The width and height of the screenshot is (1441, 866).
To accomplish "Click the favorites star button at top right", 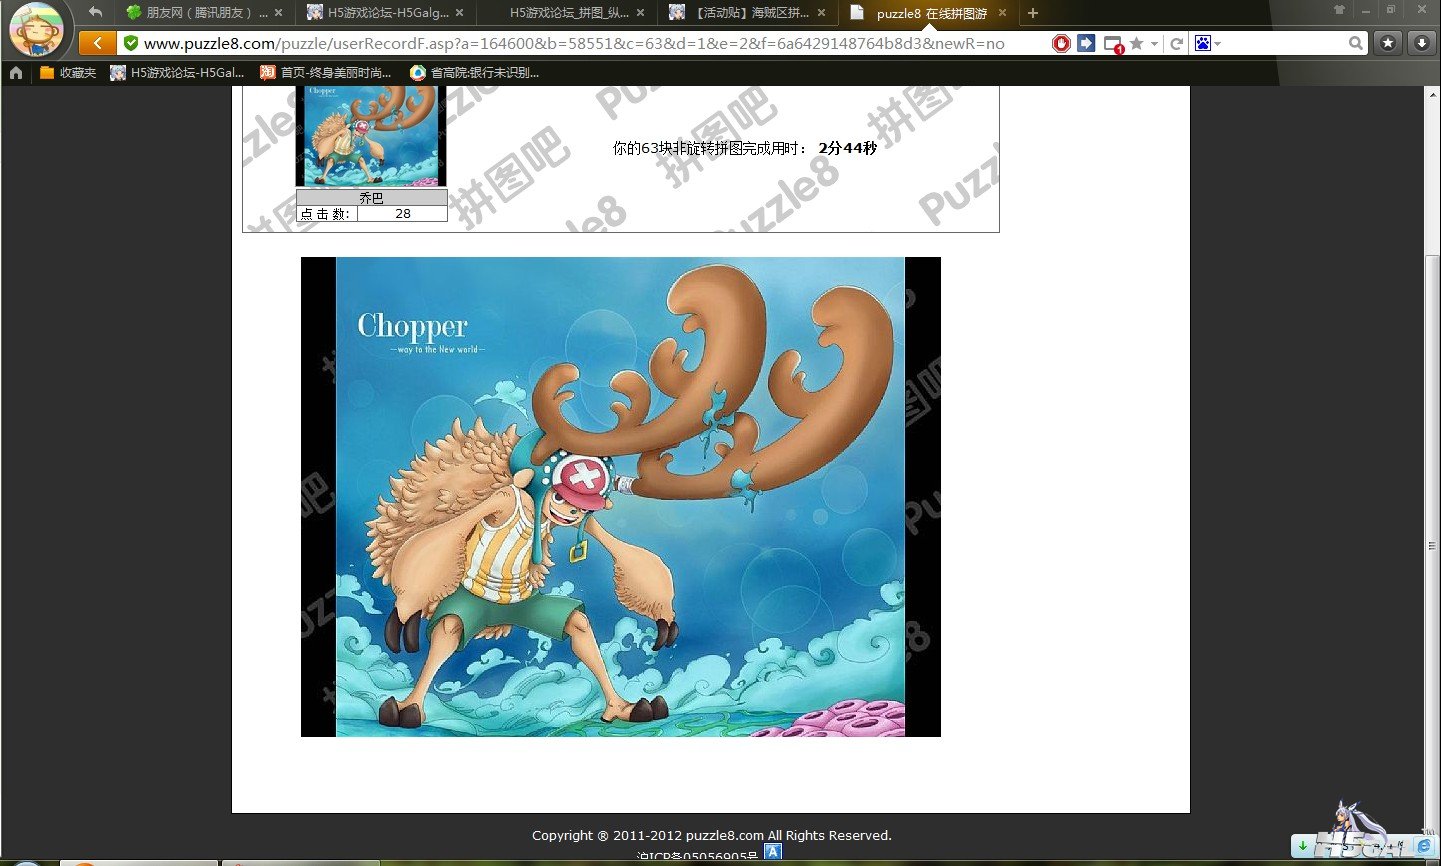I will tap(1388, 43).
